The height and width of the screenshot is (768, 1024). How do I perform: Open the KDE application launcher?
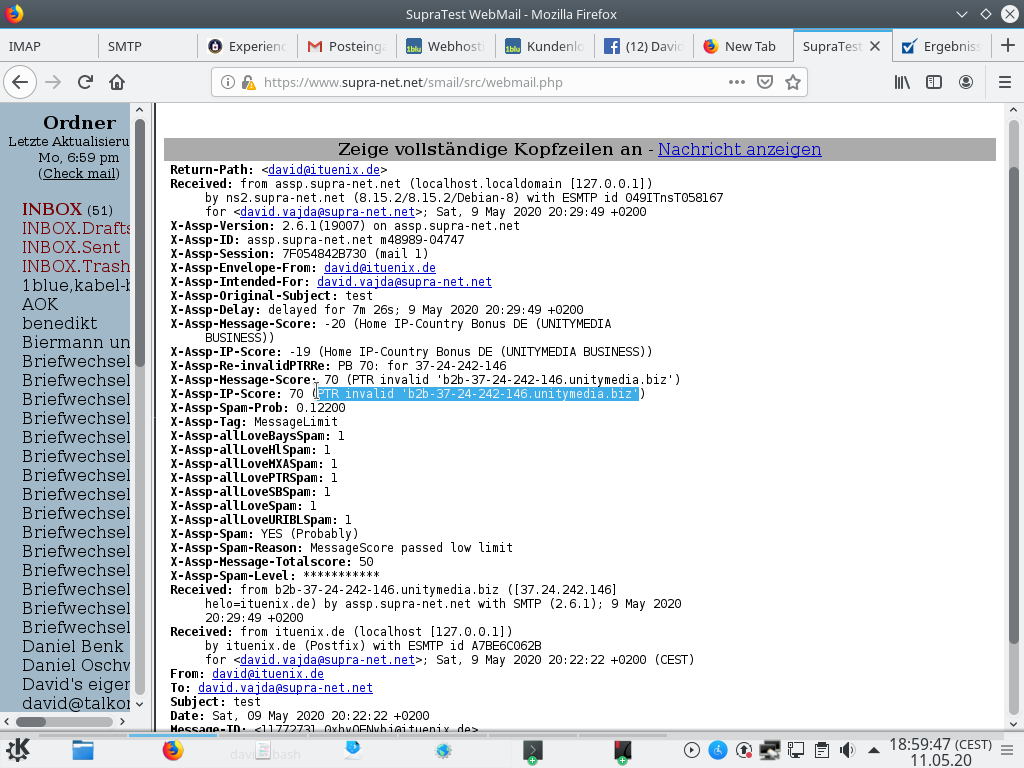(18, 750)
